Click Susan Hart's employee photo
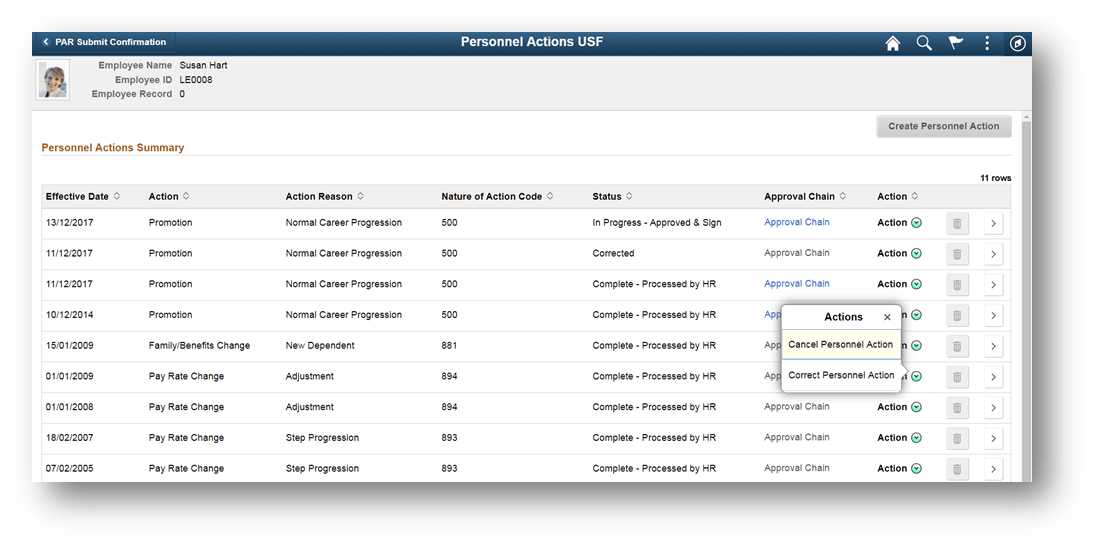This screenshot has height=547, width=1097. click(53, 80)
